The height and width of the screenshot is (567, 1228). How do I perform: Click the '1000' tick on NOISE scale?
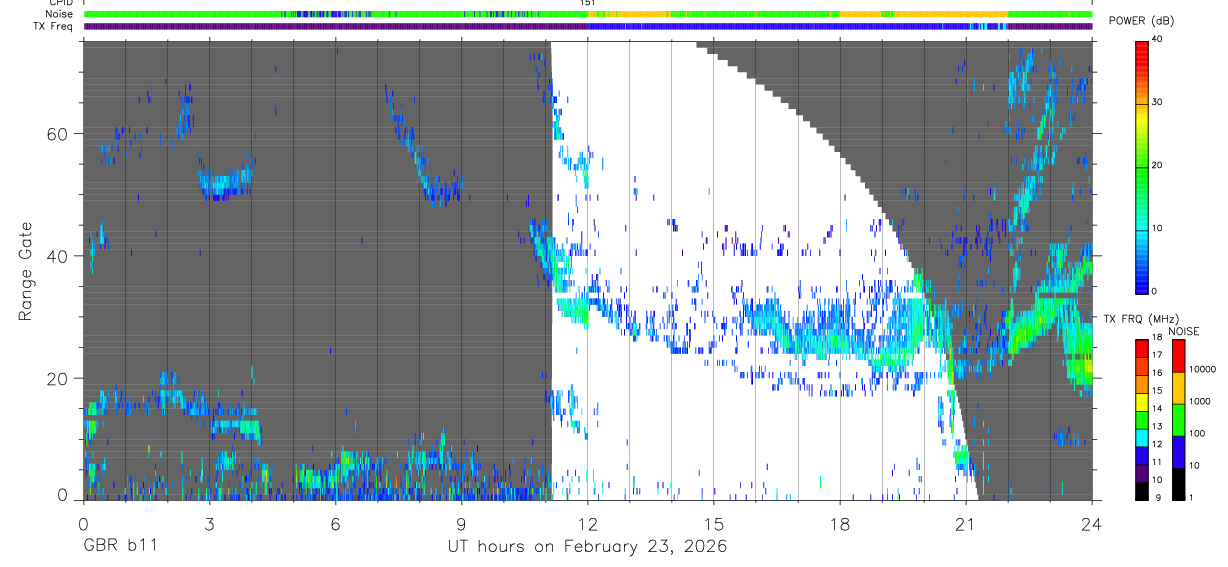click(1198, 401)
